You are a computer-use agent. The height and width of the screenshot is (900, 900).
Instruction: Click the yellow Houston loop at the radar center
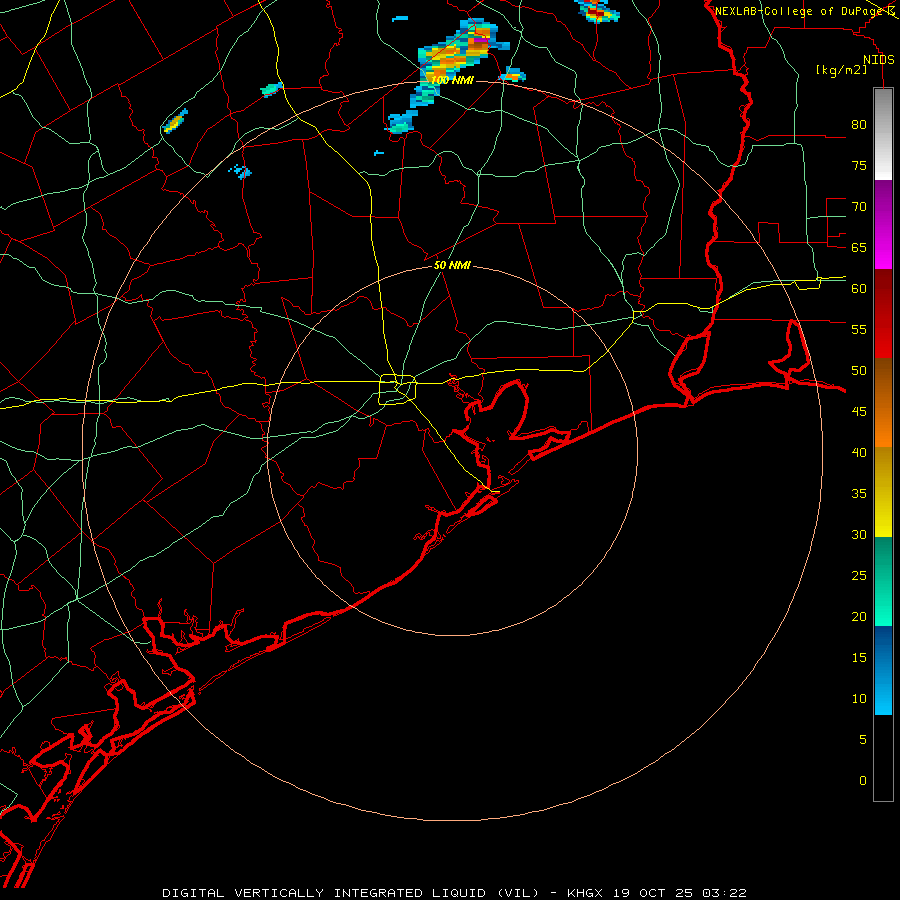397,390
